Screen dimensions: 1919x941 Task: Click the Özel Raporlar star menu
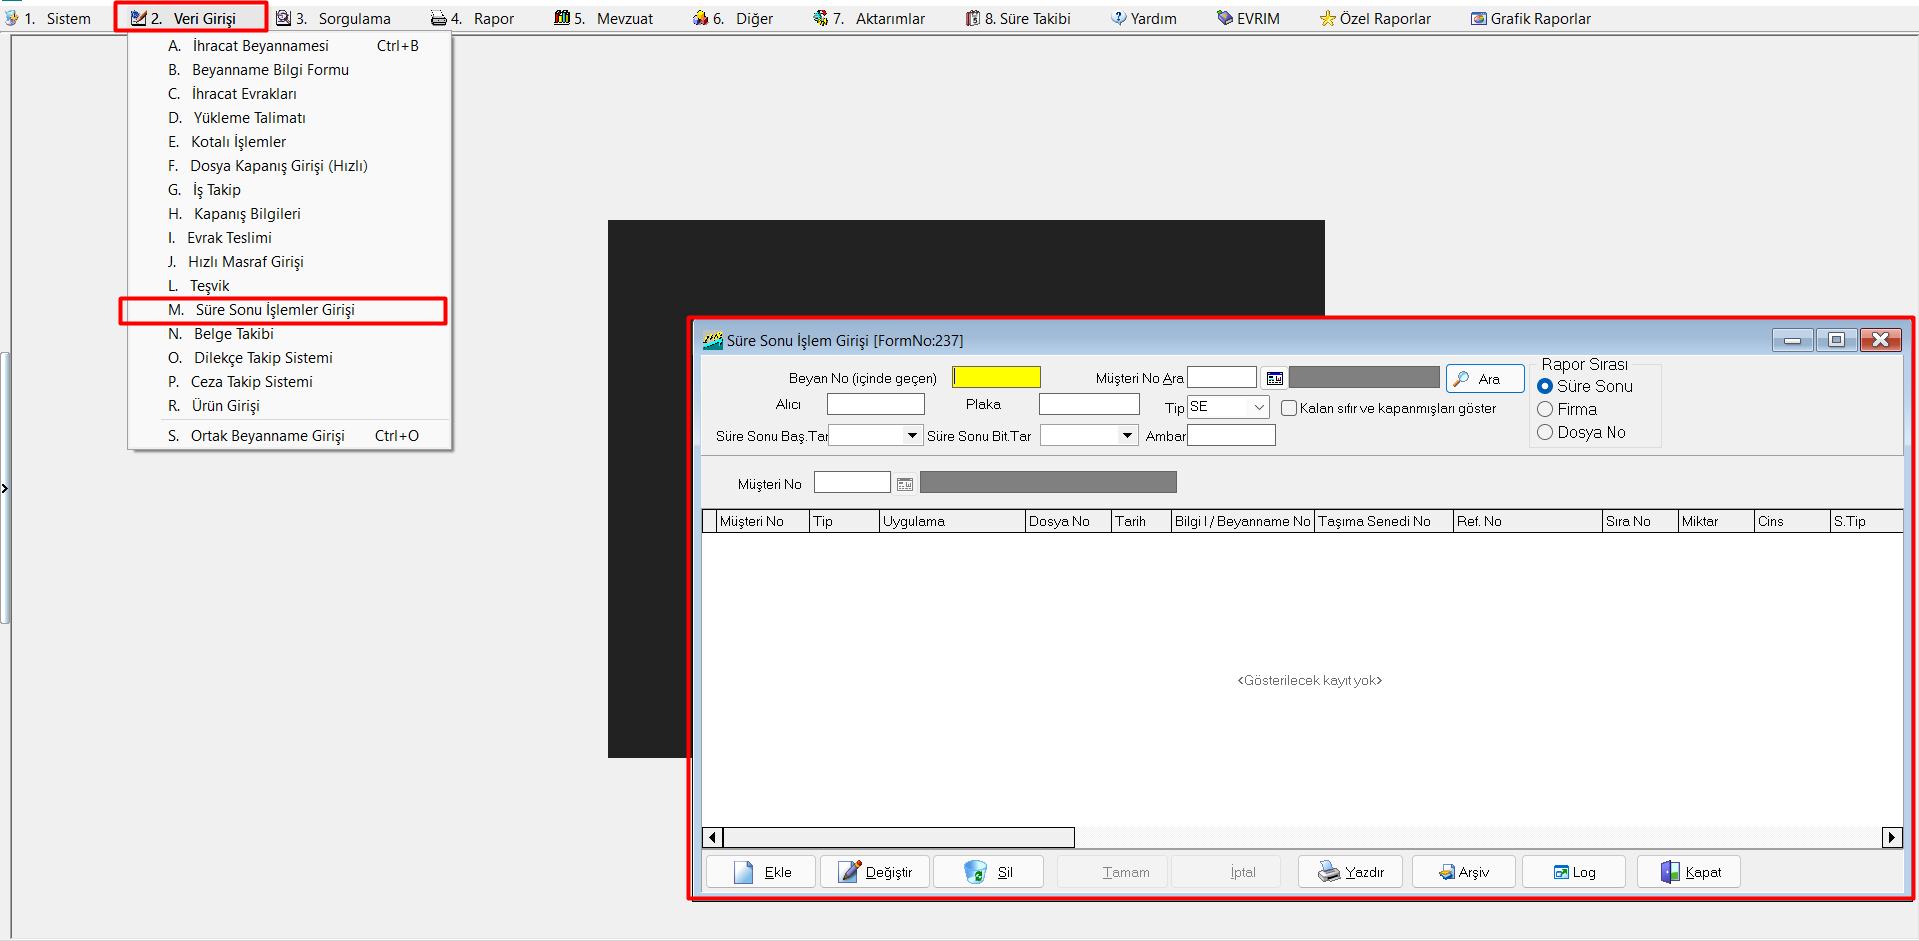[1375, 18]
